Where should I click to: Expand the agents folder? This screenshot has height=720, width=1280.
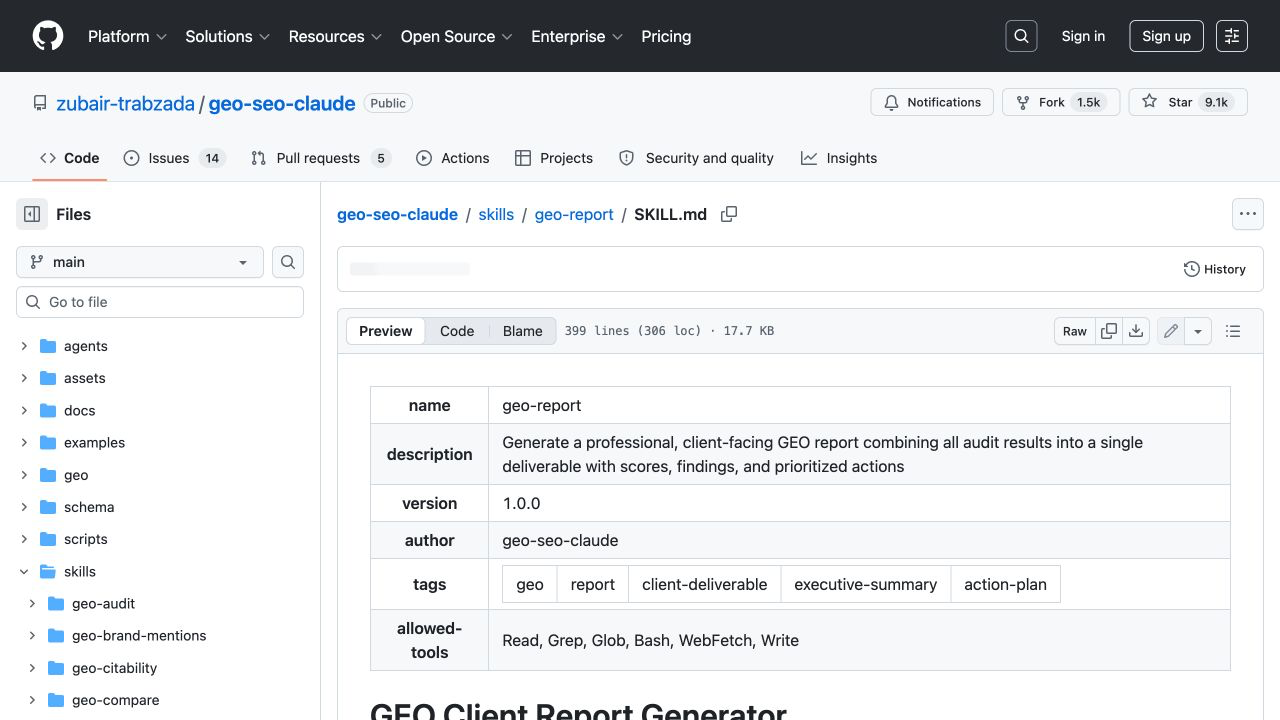click(x=24, y=346)
